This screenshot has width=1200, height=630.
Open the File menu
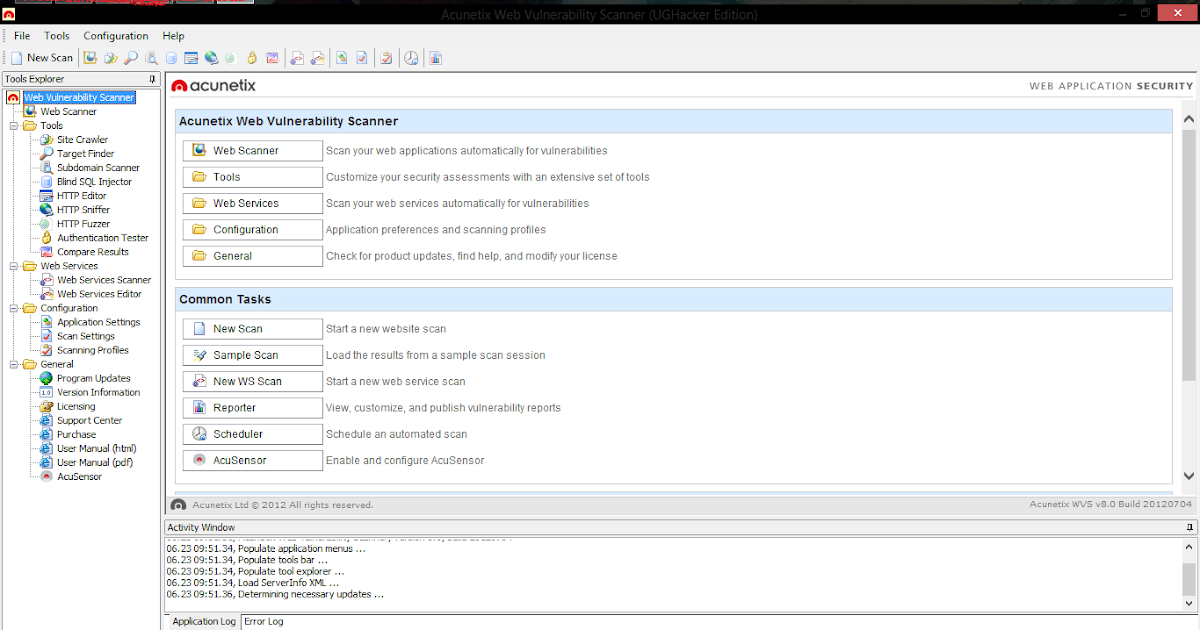(22, 36)
